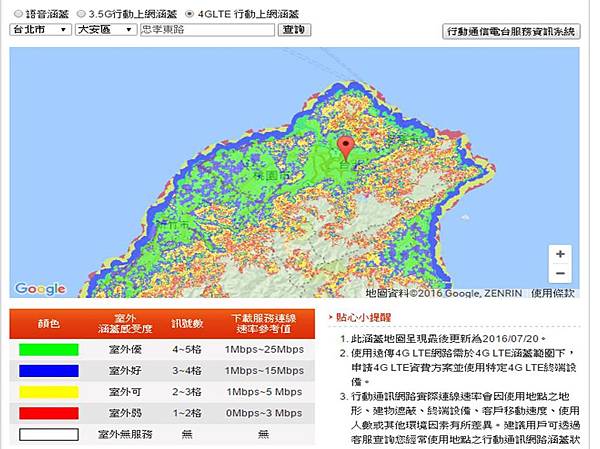
Task: Click the green 室外優 color swatch
Action: coord(49,349)
